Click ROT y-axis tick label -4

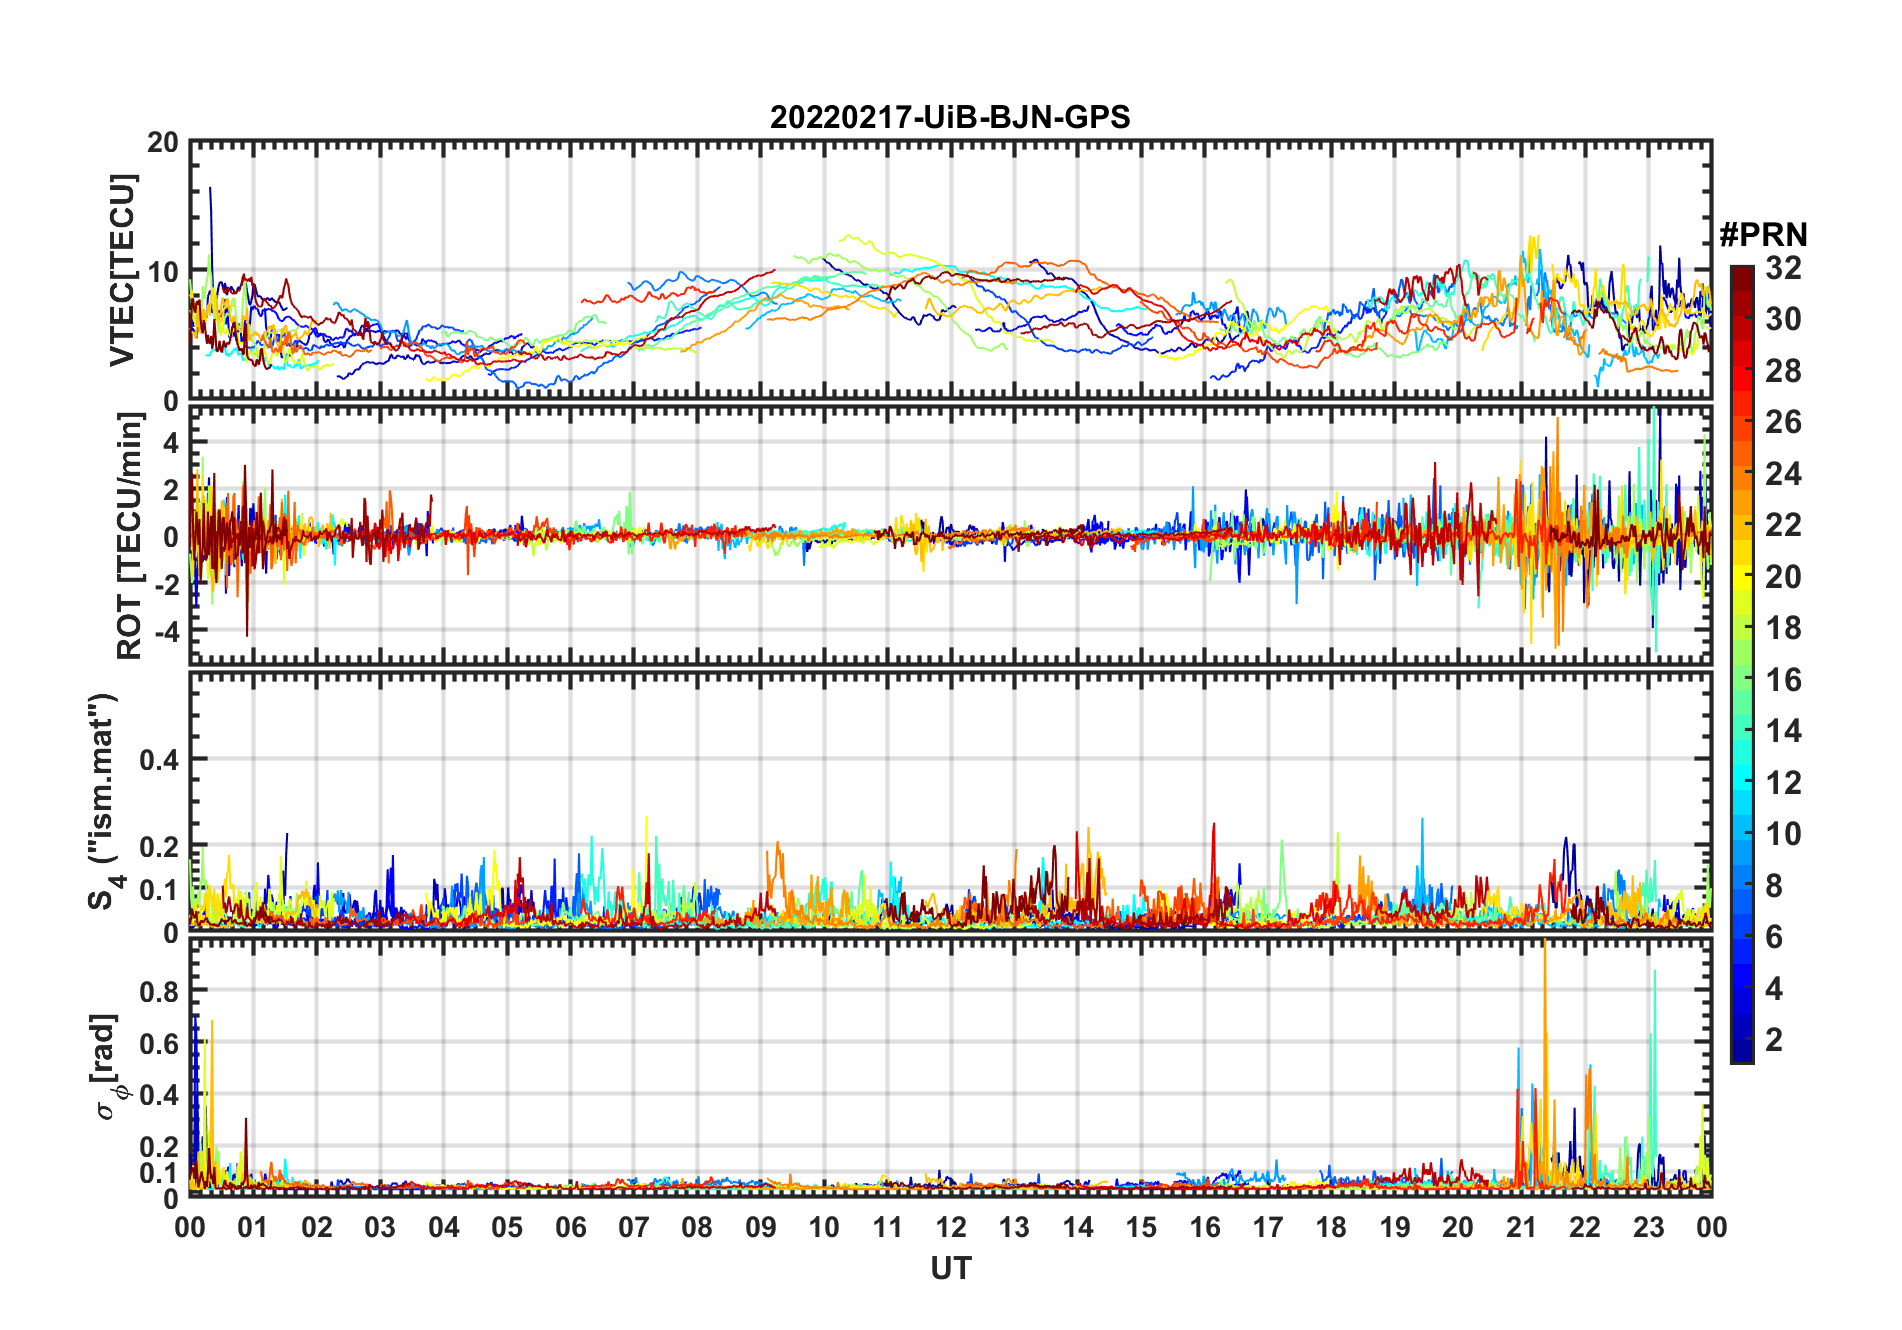click(165, 632)
